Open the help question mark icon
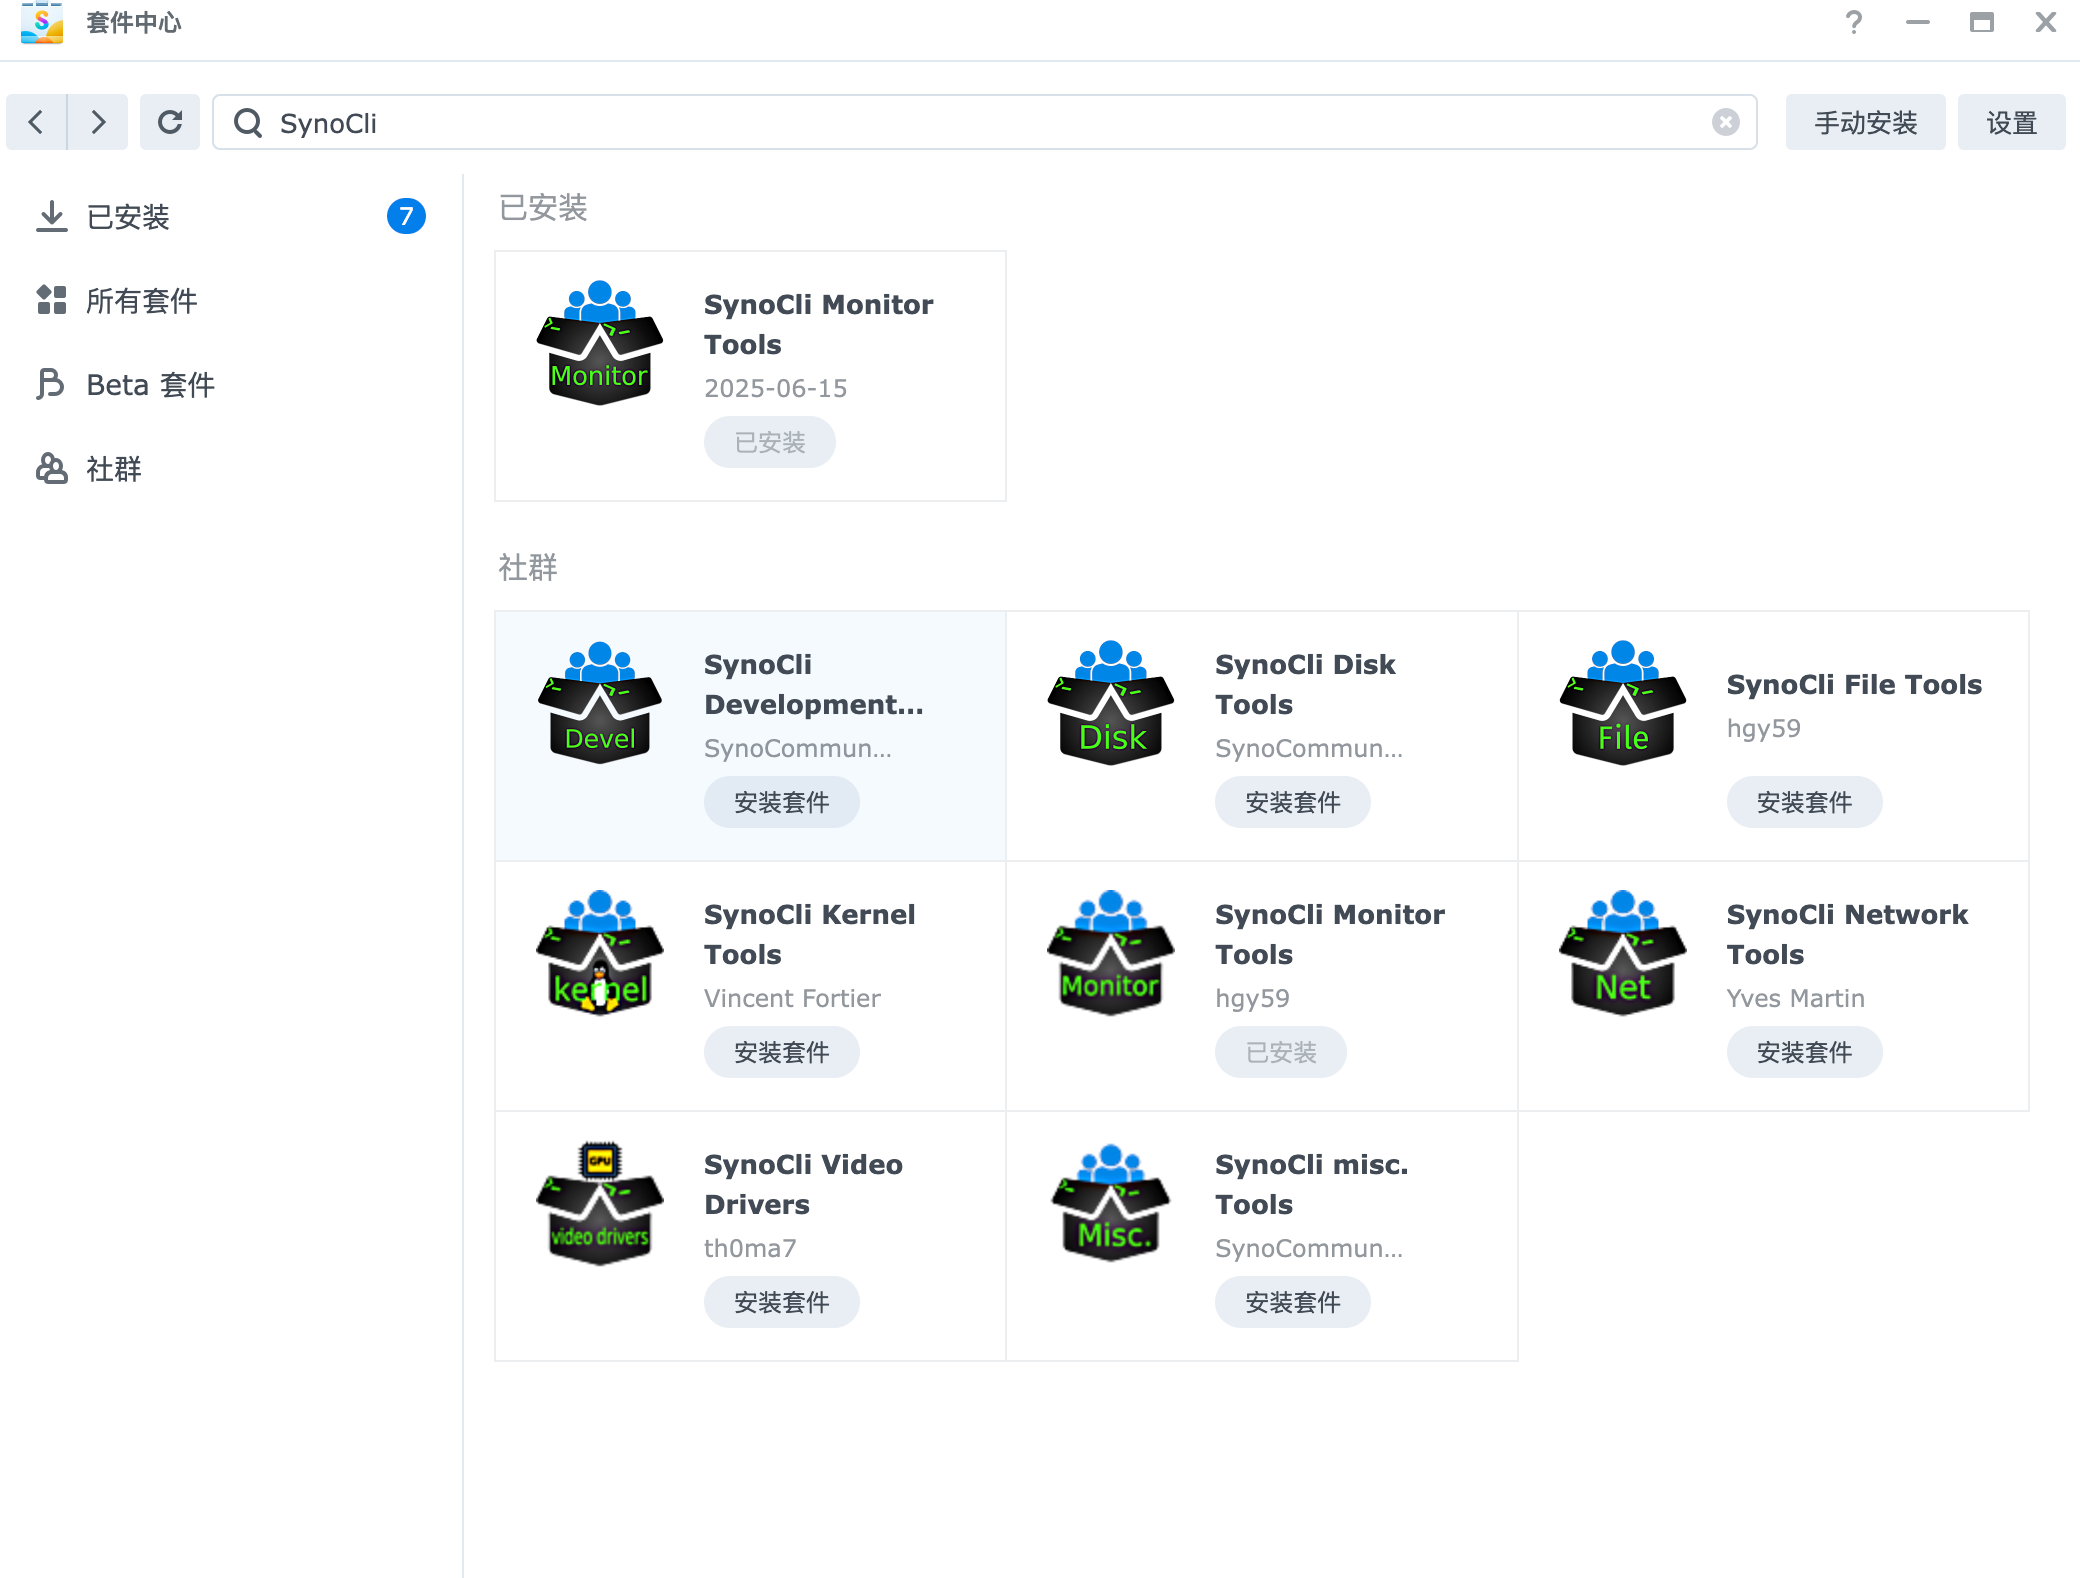This screenshot has width=2080, height=1578. point(1853,22)
